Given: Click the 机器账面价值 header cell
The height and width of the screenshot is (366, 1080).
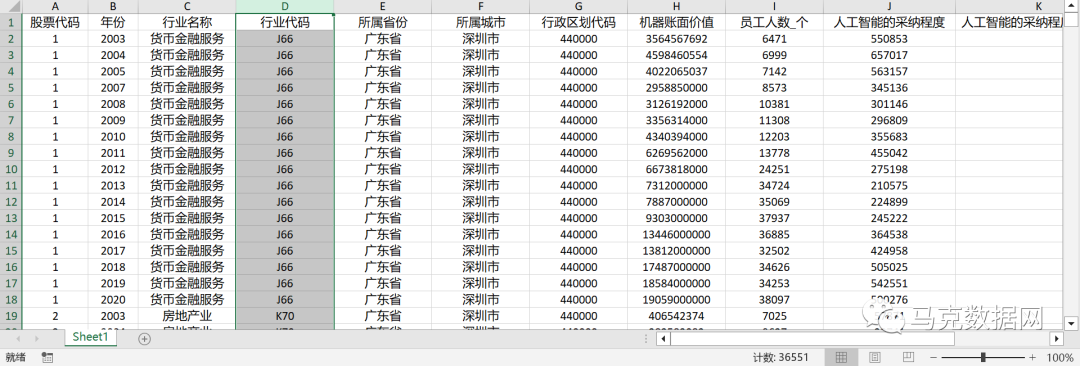Looking at the screenshot, I should coord(676,22).
